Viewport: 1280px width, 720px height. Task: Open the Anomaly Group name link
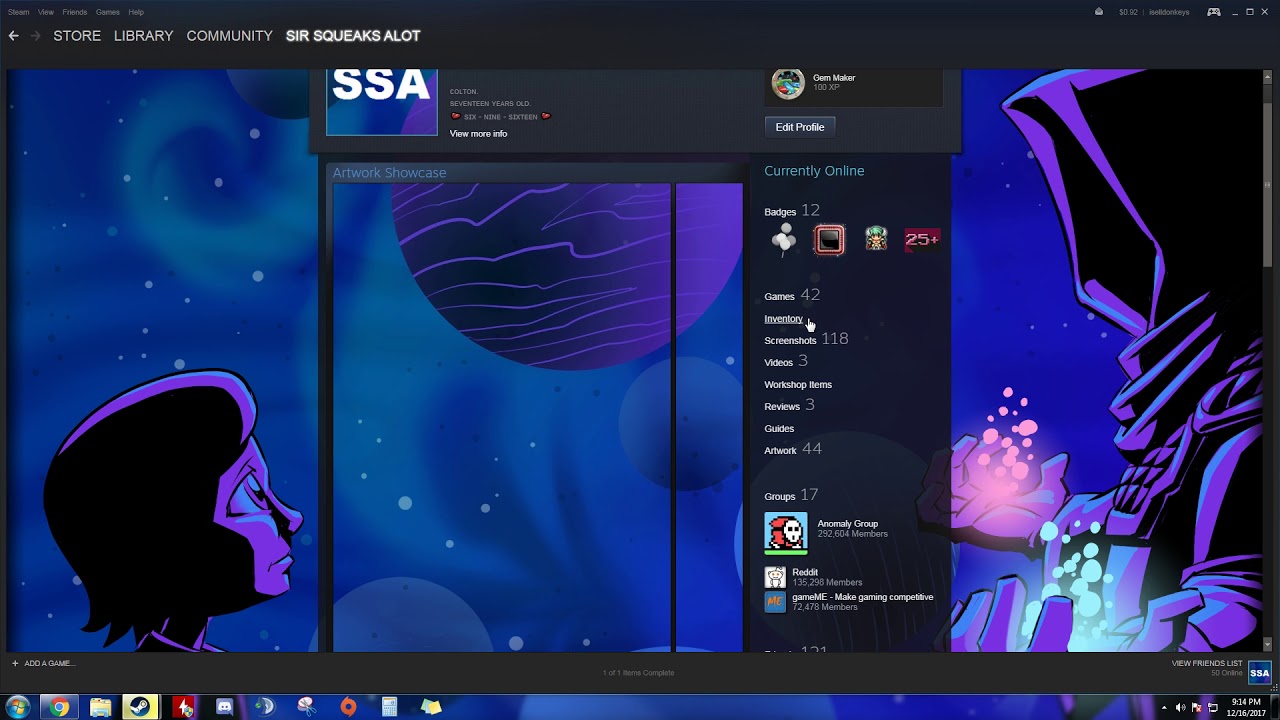848,524
